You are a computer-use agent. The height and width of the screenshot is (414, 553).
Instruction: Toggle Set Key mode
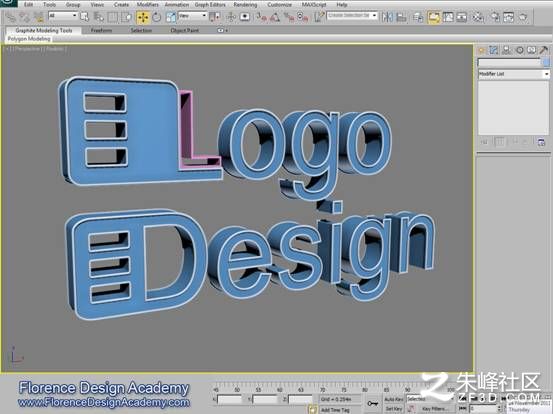pyautogui.click(x=394, y=408)
